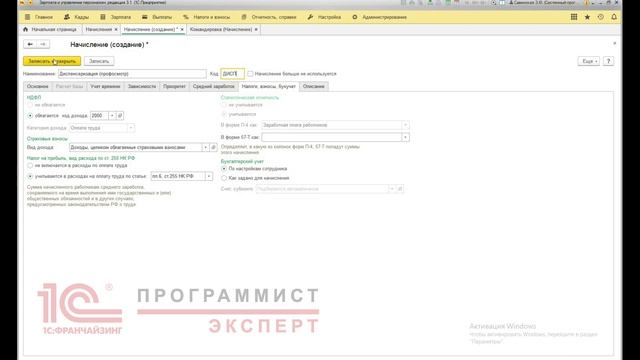The image size is (640, 360).
Task: Select 'По настройкам сотрудника' radio button
Action: [x=224, y=169]
